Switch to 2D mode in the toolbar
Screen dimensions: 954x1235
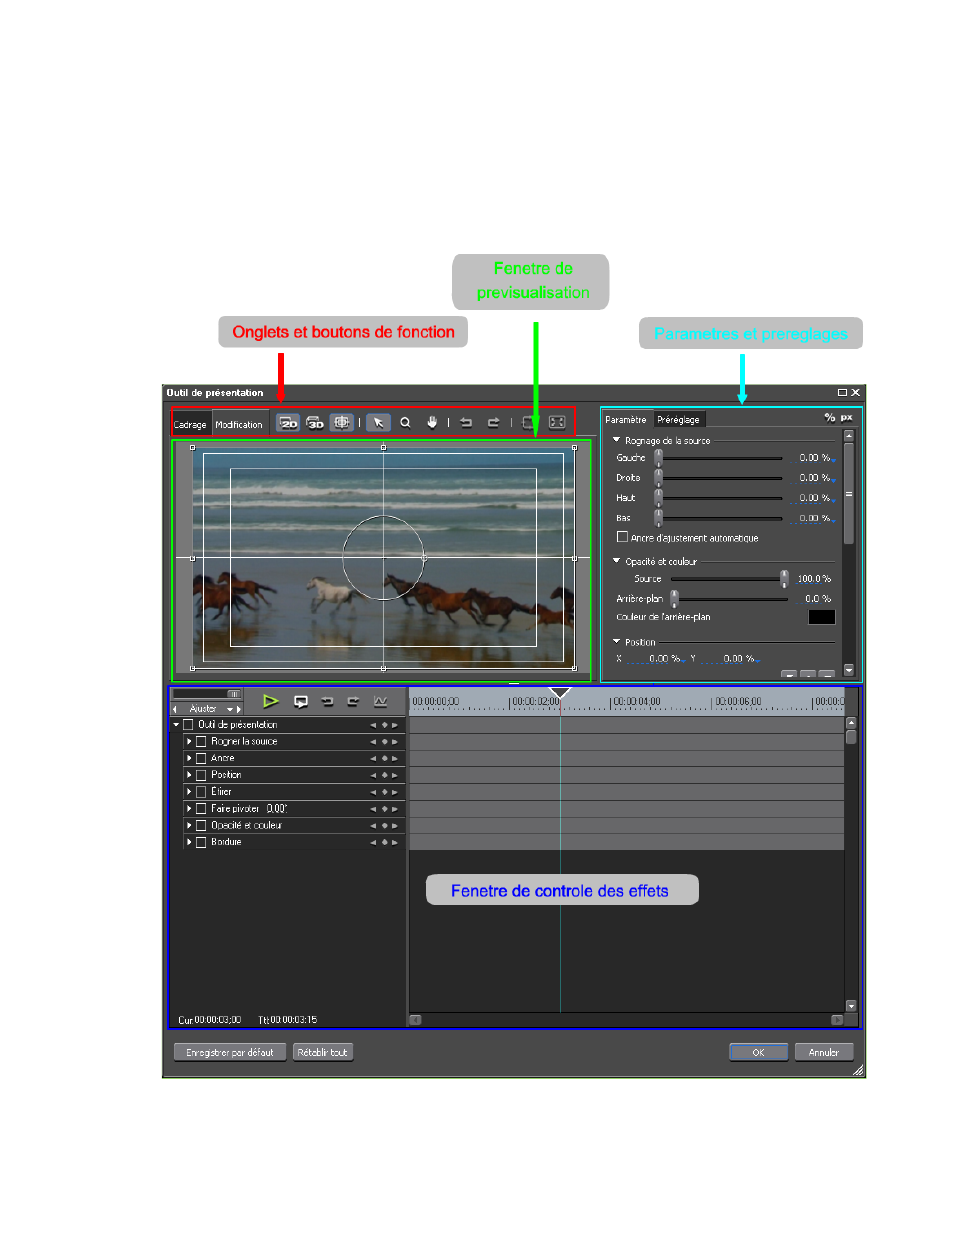[288, 423]
